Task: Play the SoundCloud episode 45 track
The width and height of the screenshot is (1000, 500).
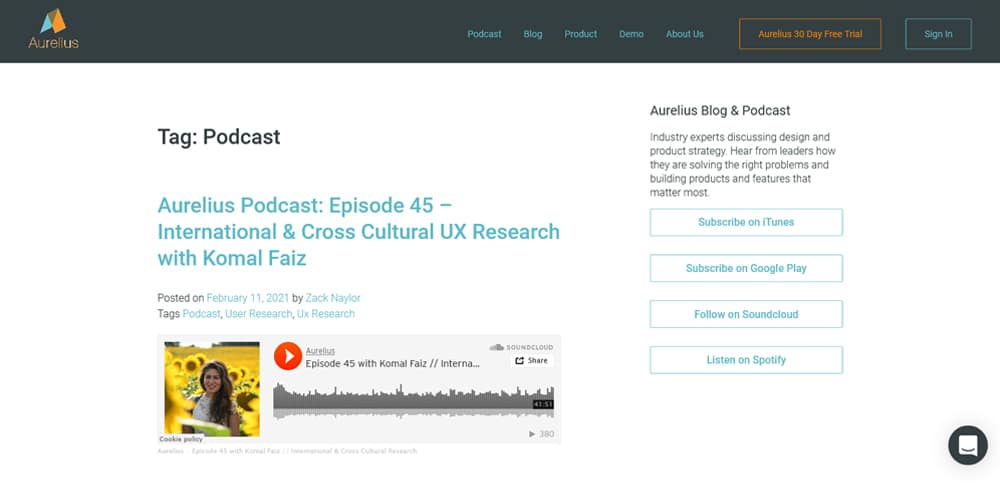Action: coord(288,356)
